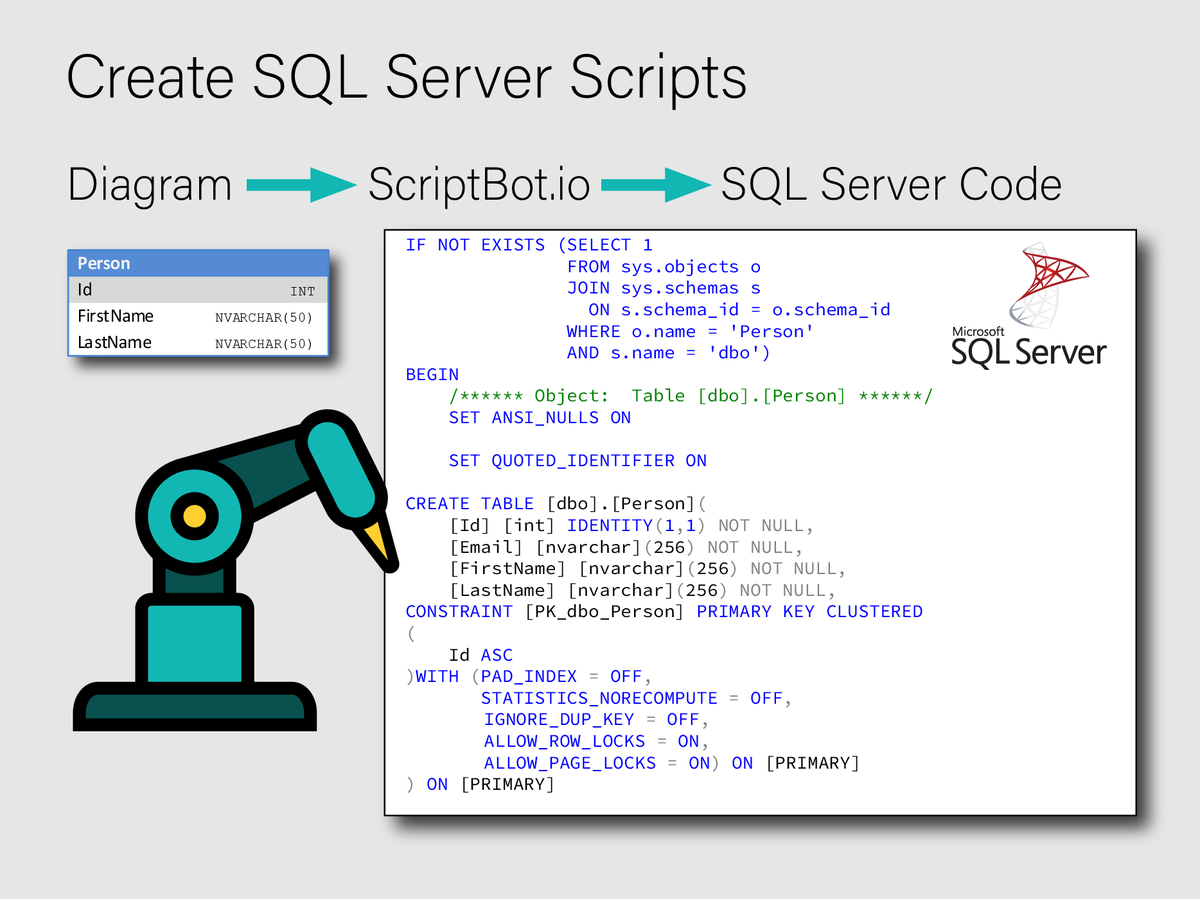Select the LastName NVARCHAR(50) row
The height and width of the screenshot is (899, 1200).
point(197,343)
